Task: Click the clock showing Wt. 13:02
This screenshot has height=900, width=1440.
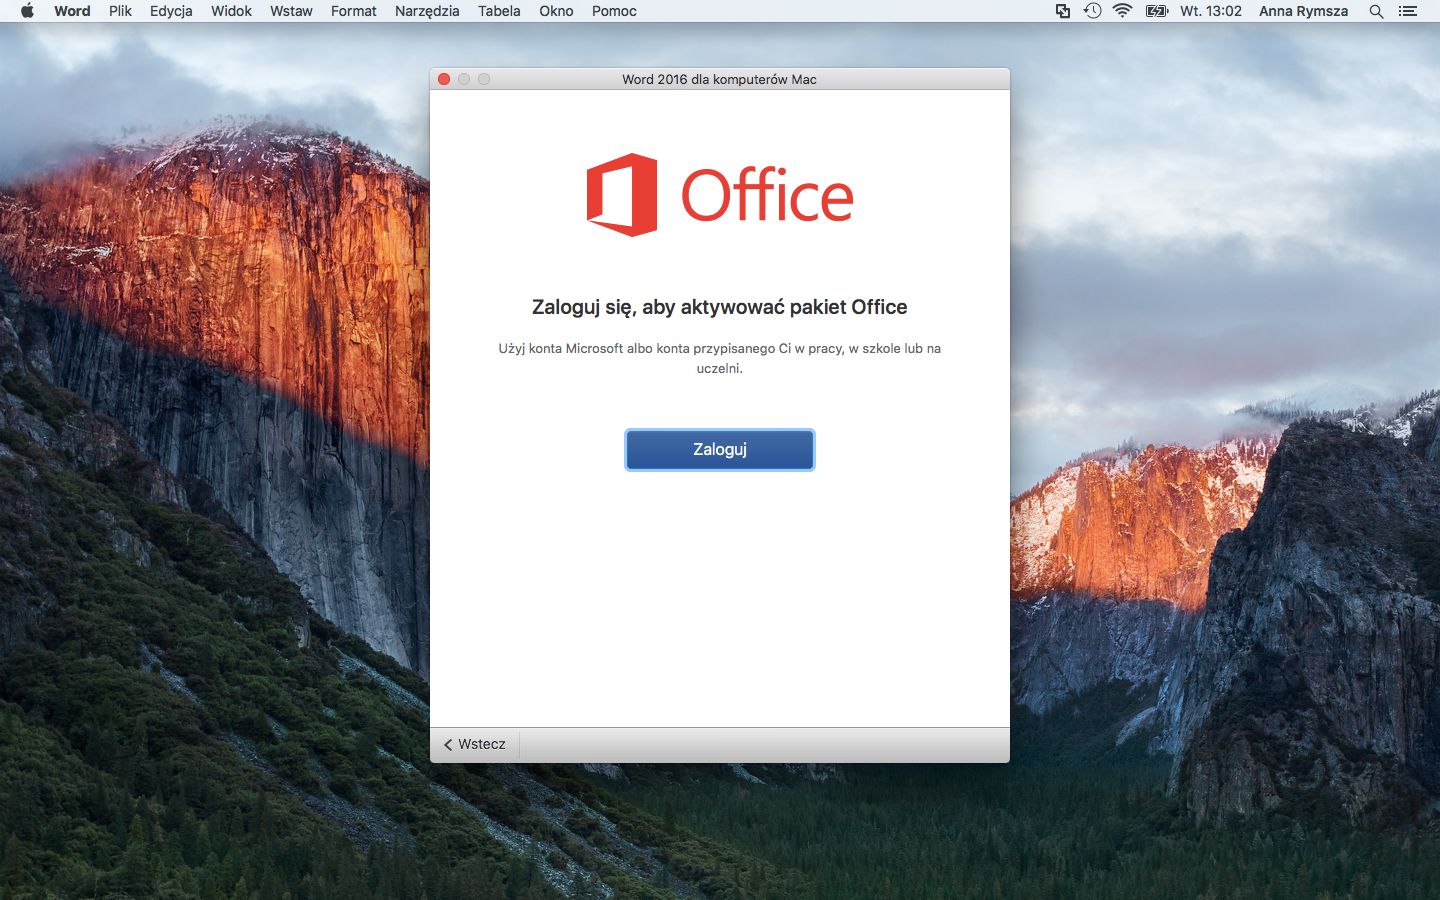Action: [1211, 11]
